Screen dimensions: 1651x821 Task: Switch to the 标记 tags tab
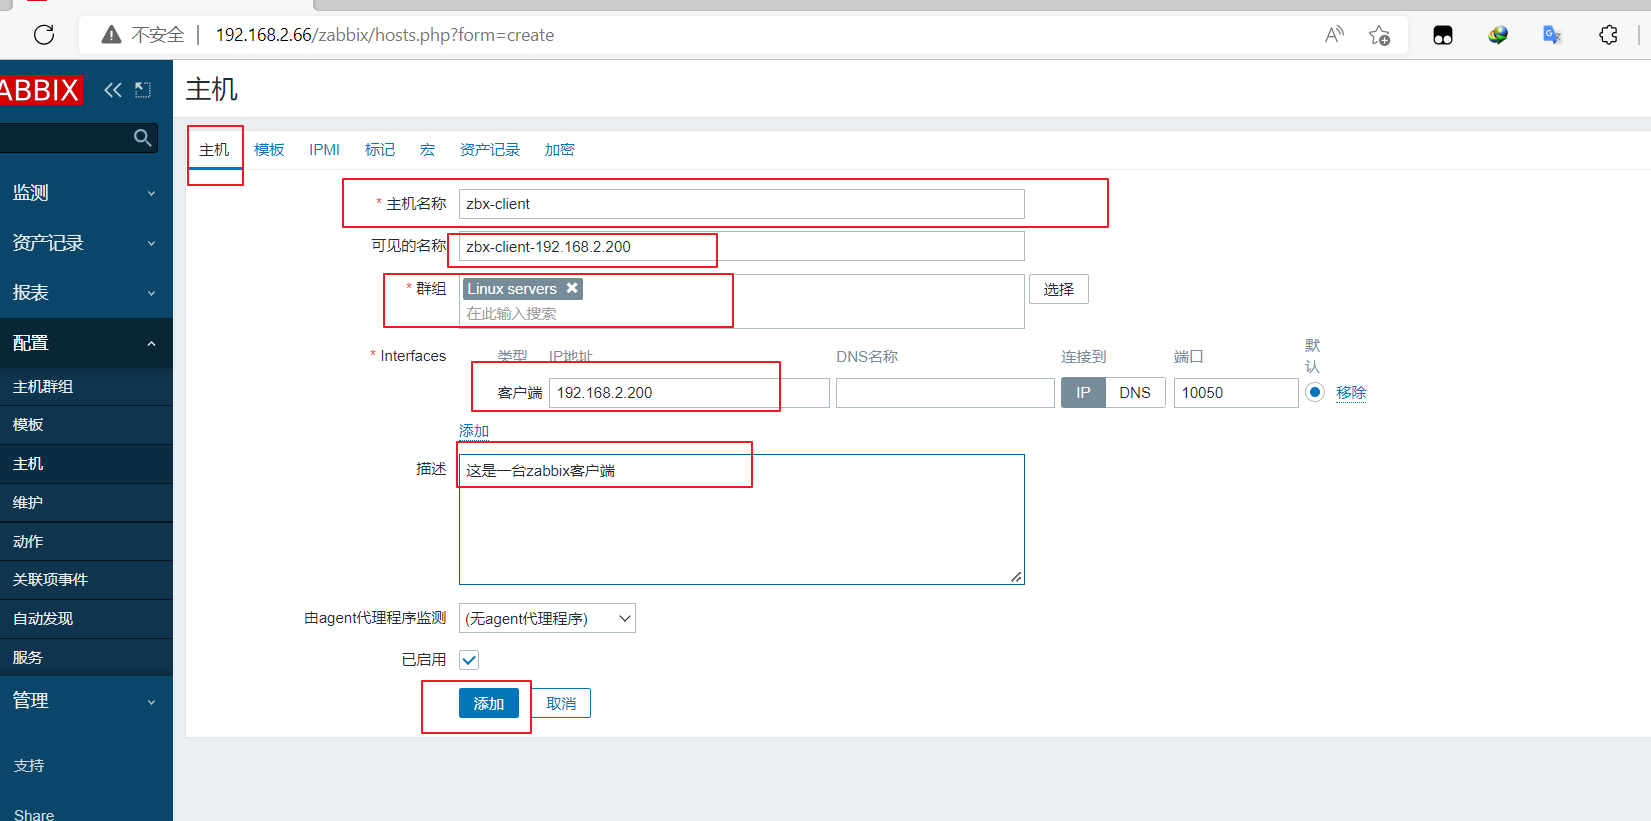pos(380,150)
